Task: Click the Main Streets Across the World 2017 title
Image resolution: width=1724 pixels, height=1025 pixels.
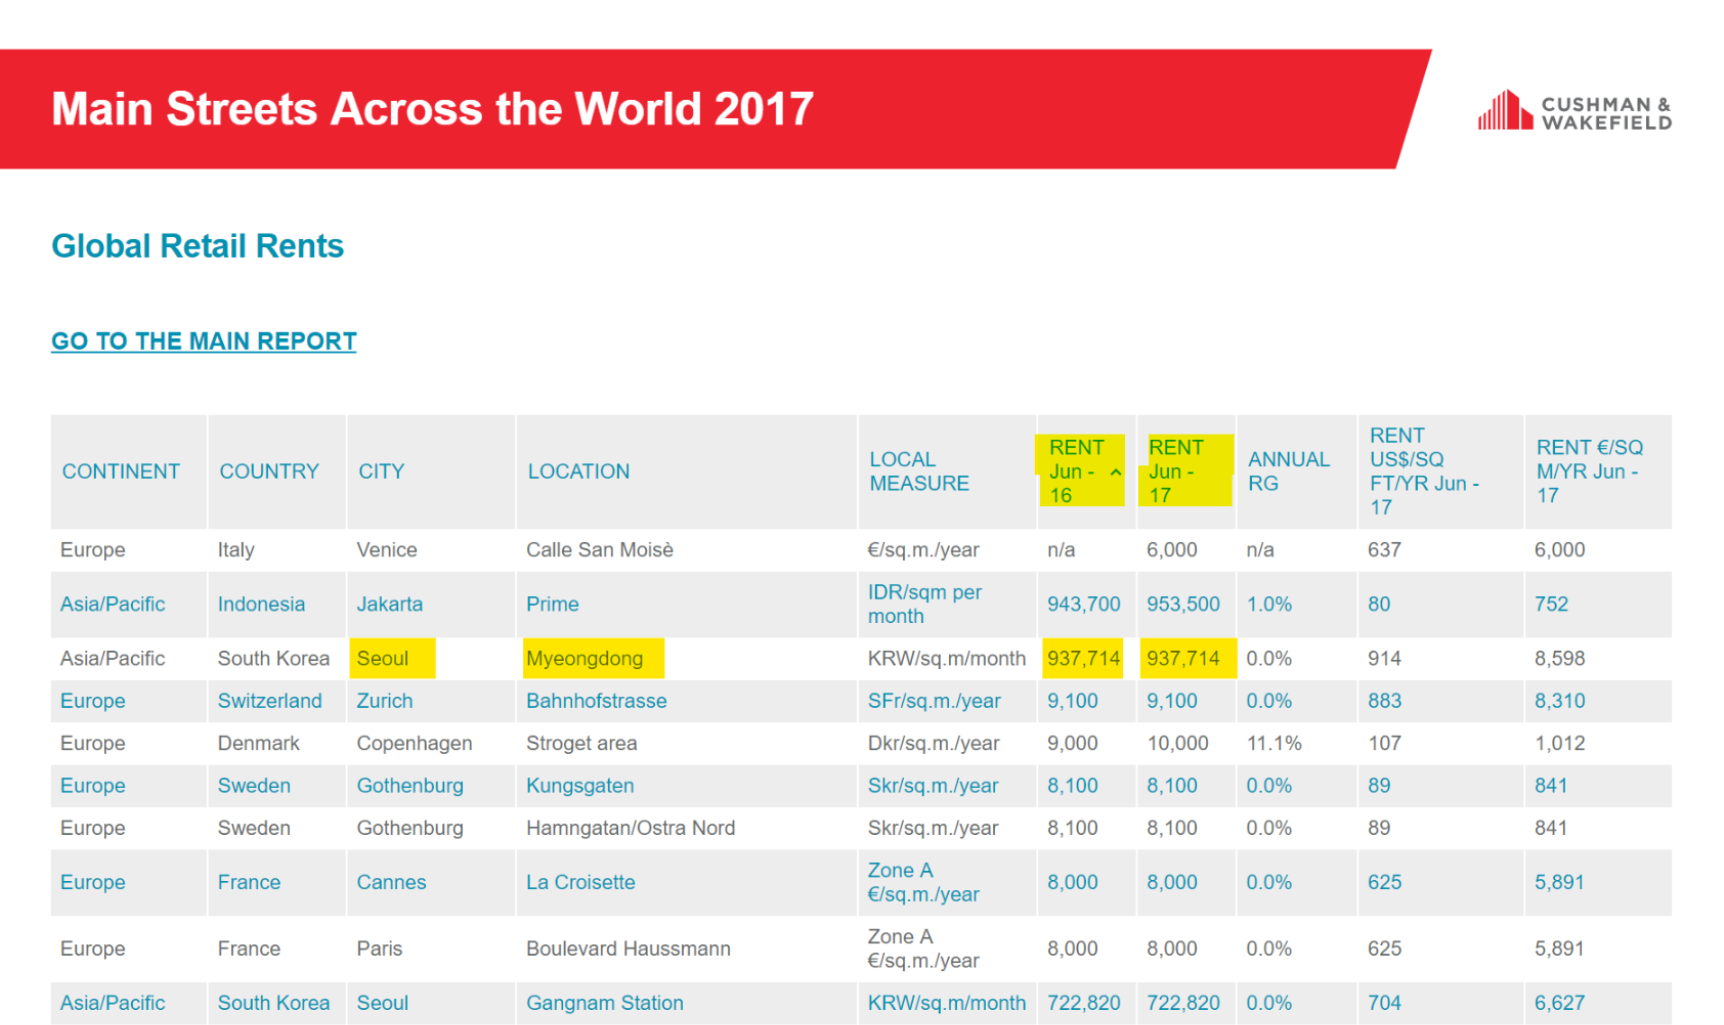Action: coord(432,109)
